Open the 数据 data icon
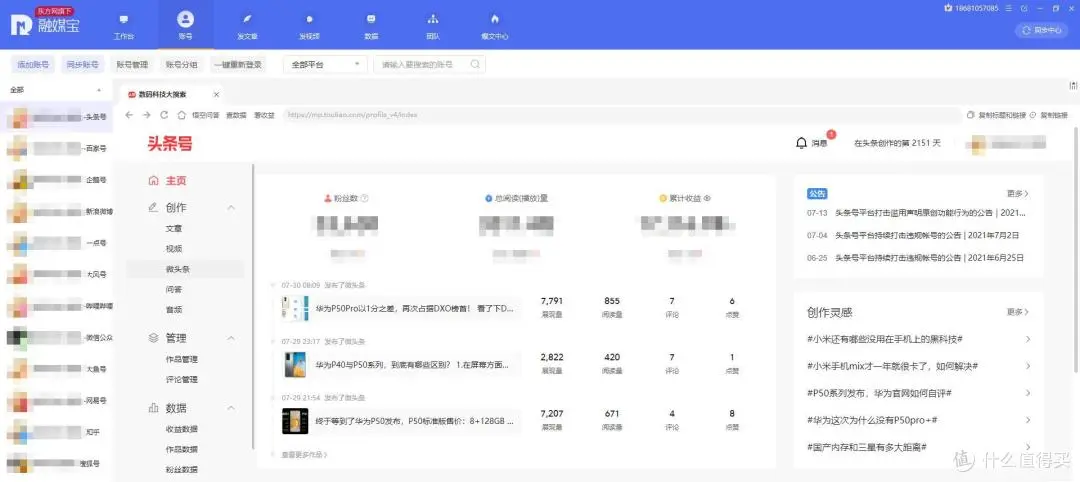The image size is (1080, 482). [371, 19]
